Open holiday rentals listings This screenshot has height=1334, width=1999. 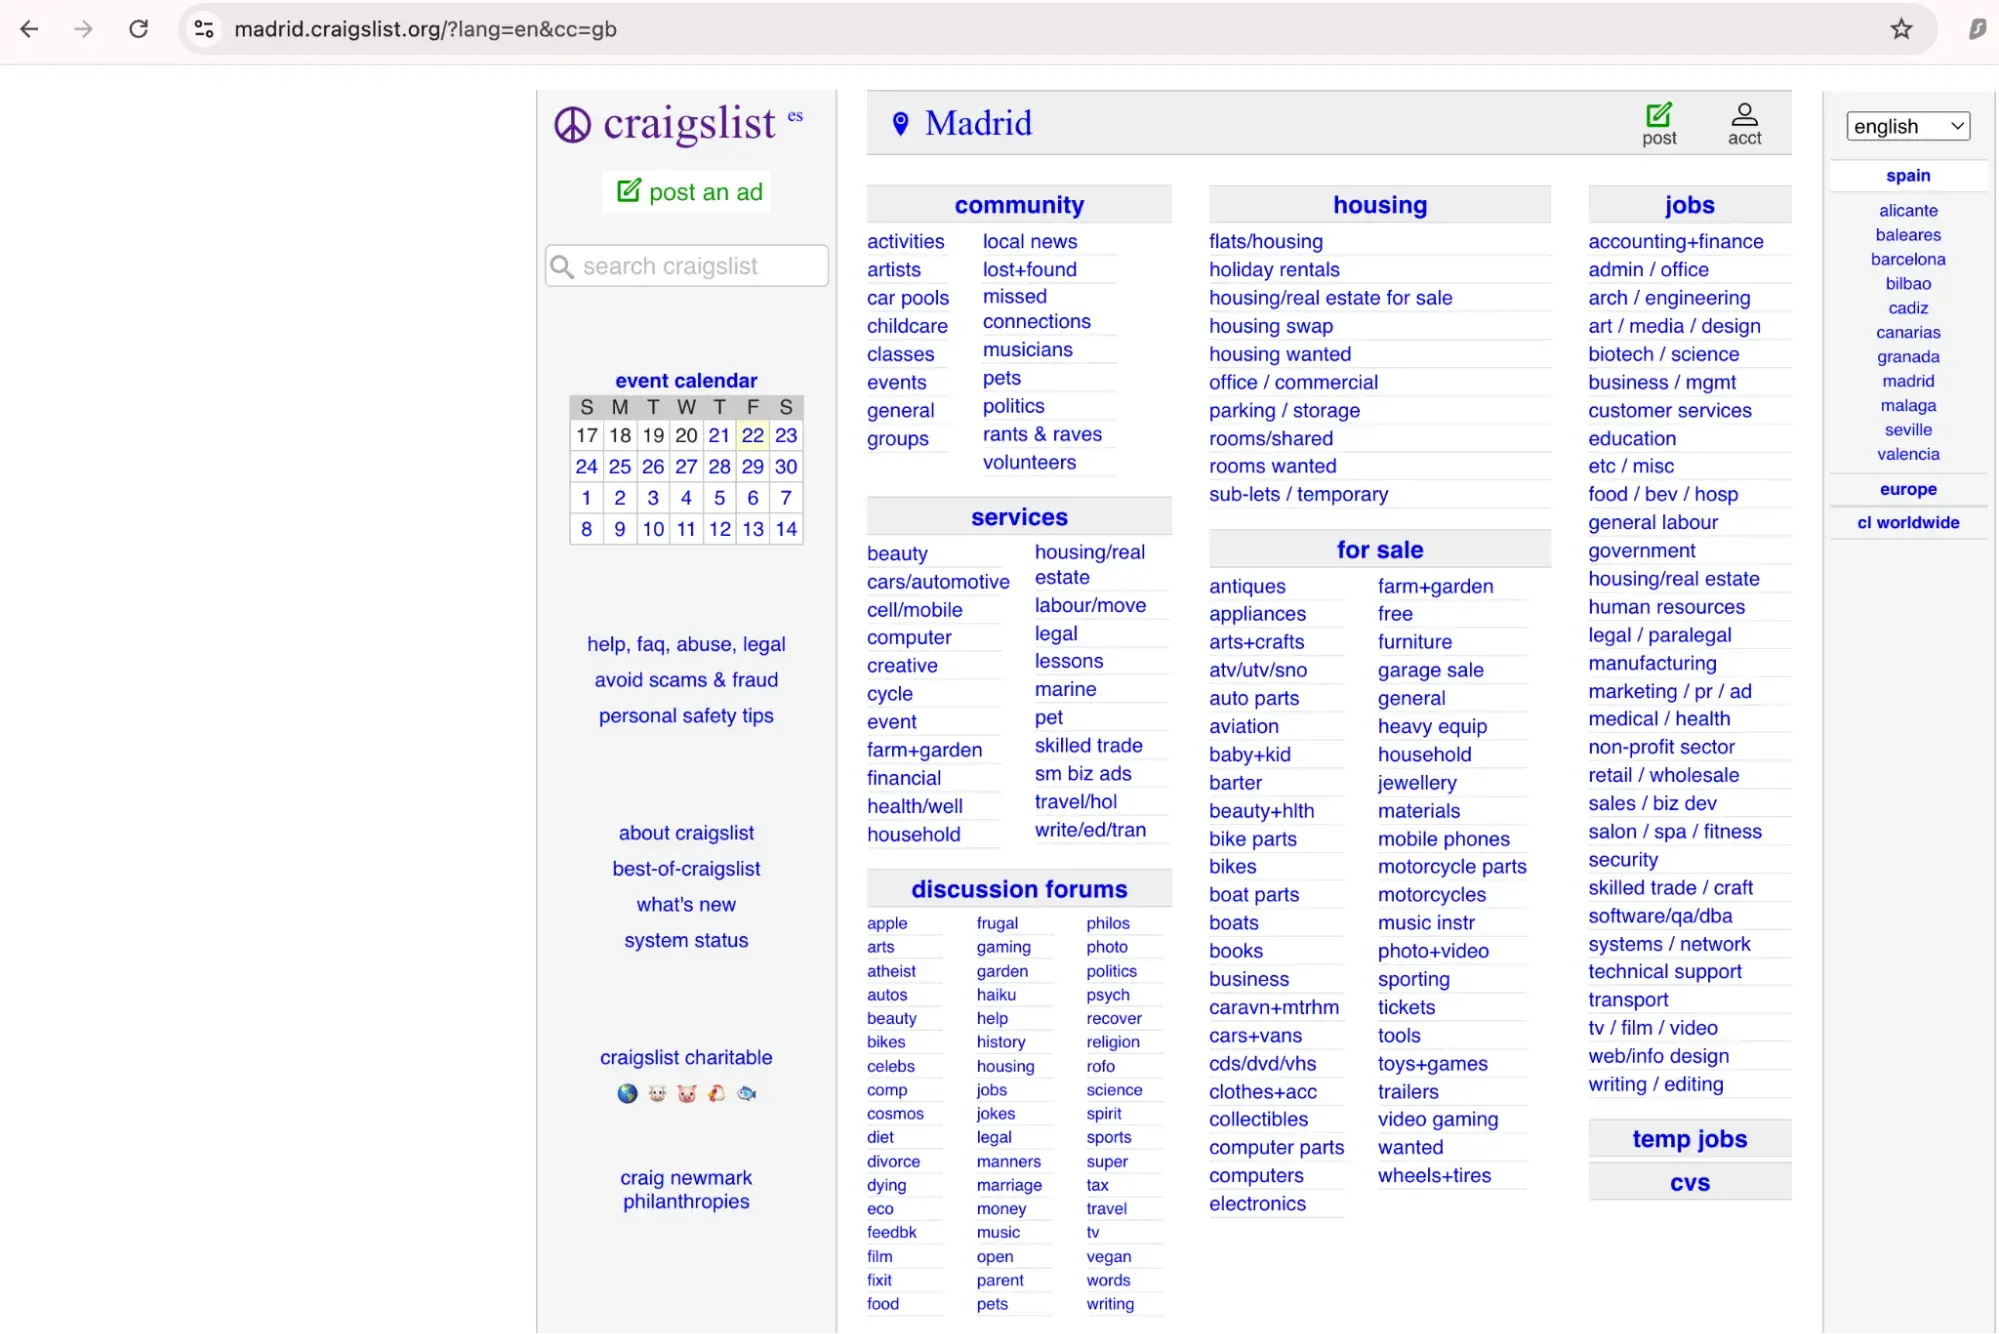(1274, 269)
